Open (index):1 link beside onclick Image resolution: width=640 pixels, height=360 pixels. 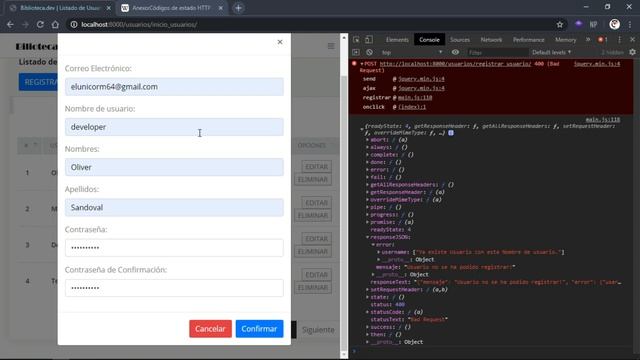tap(412, 107)
